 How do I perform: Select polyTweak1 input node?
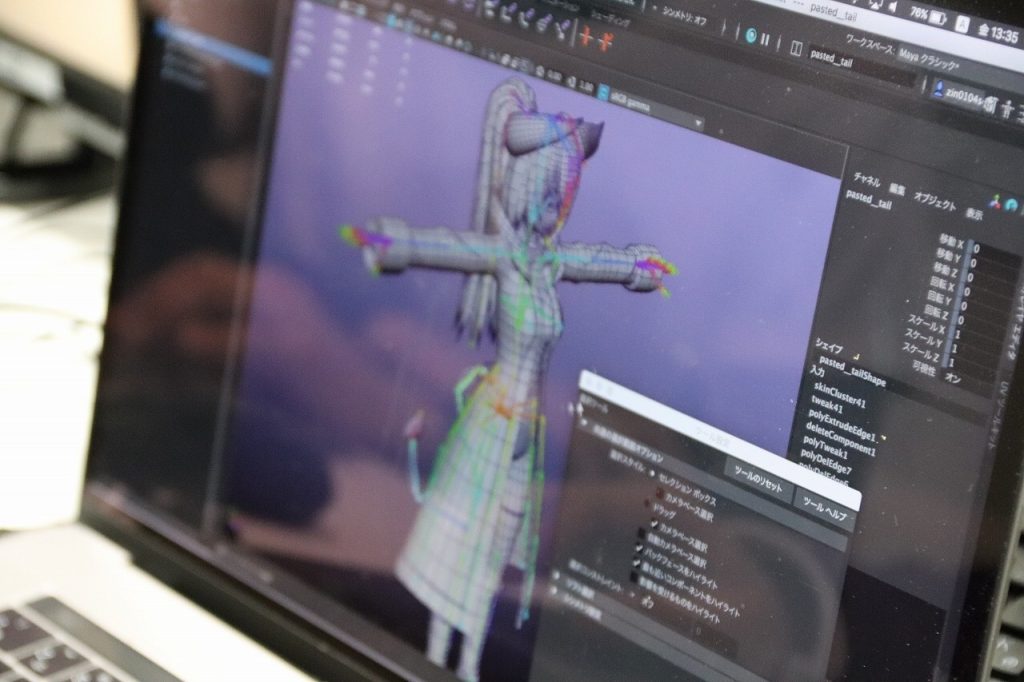pyautogui.click(x=825, y=448)
